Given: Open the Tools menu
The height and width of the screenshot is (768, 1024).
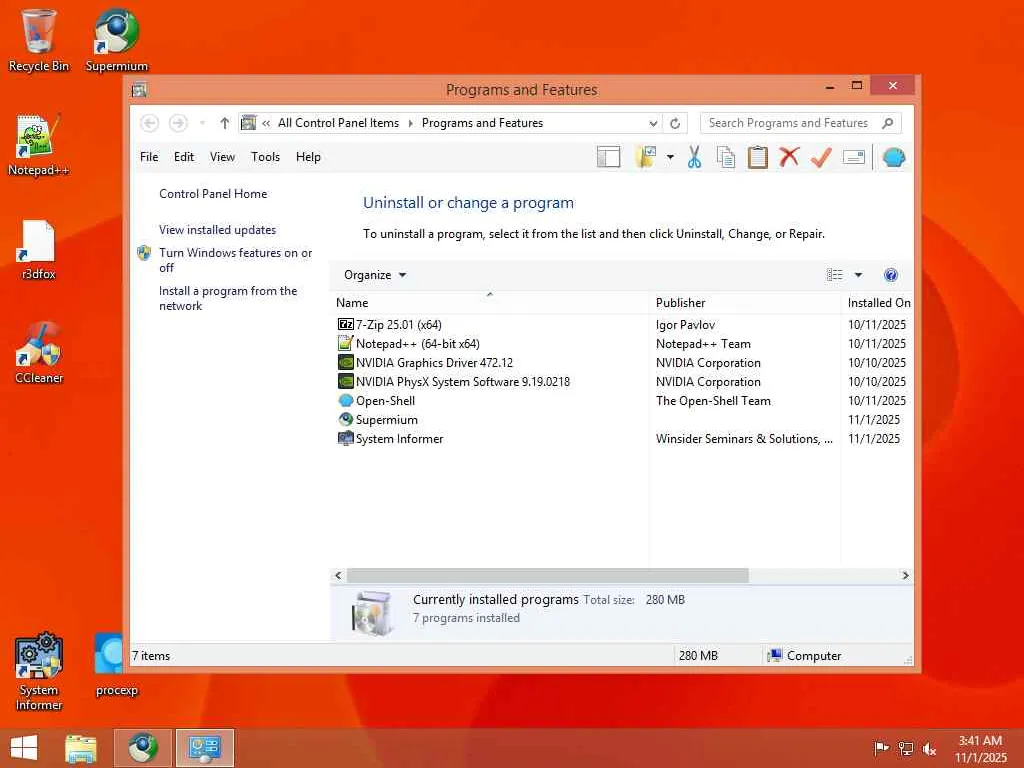Looking at the screenshot, I should [265, 157].
